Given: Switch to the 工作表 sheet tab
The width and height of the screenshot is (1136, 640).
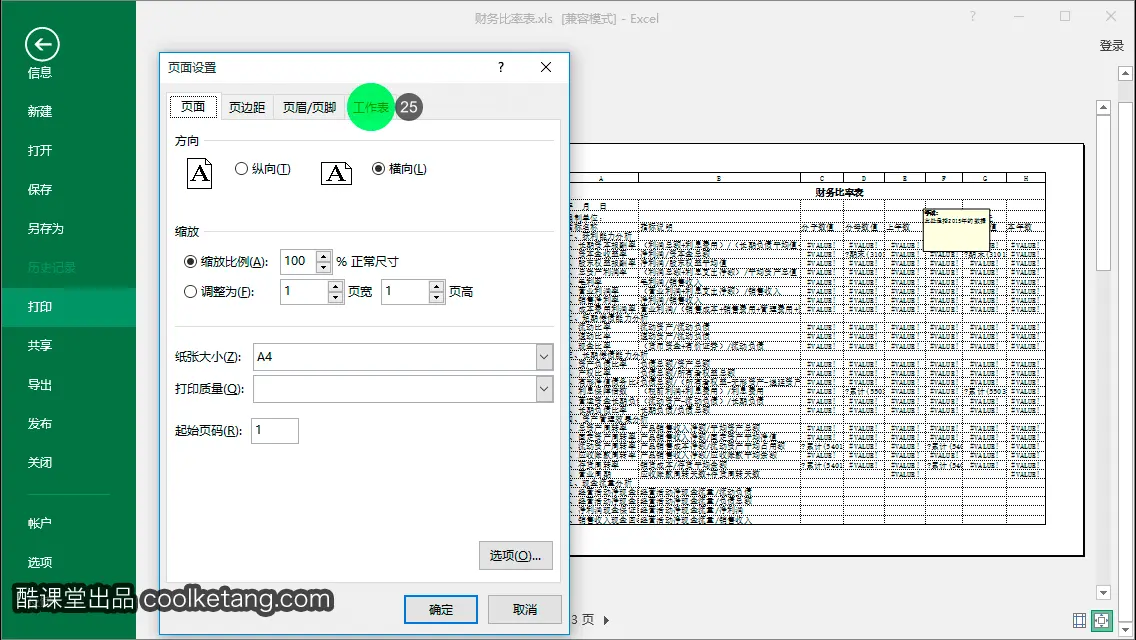Looking at the screenshot, I should (371, 107).
